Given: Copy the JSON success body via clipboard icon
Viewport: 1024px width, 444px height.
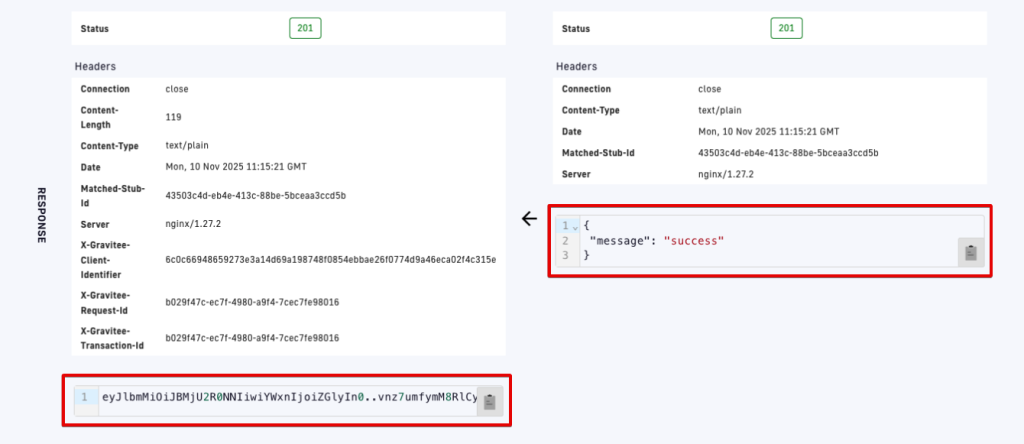Looking at the screenshot, I should coord(970,252).
